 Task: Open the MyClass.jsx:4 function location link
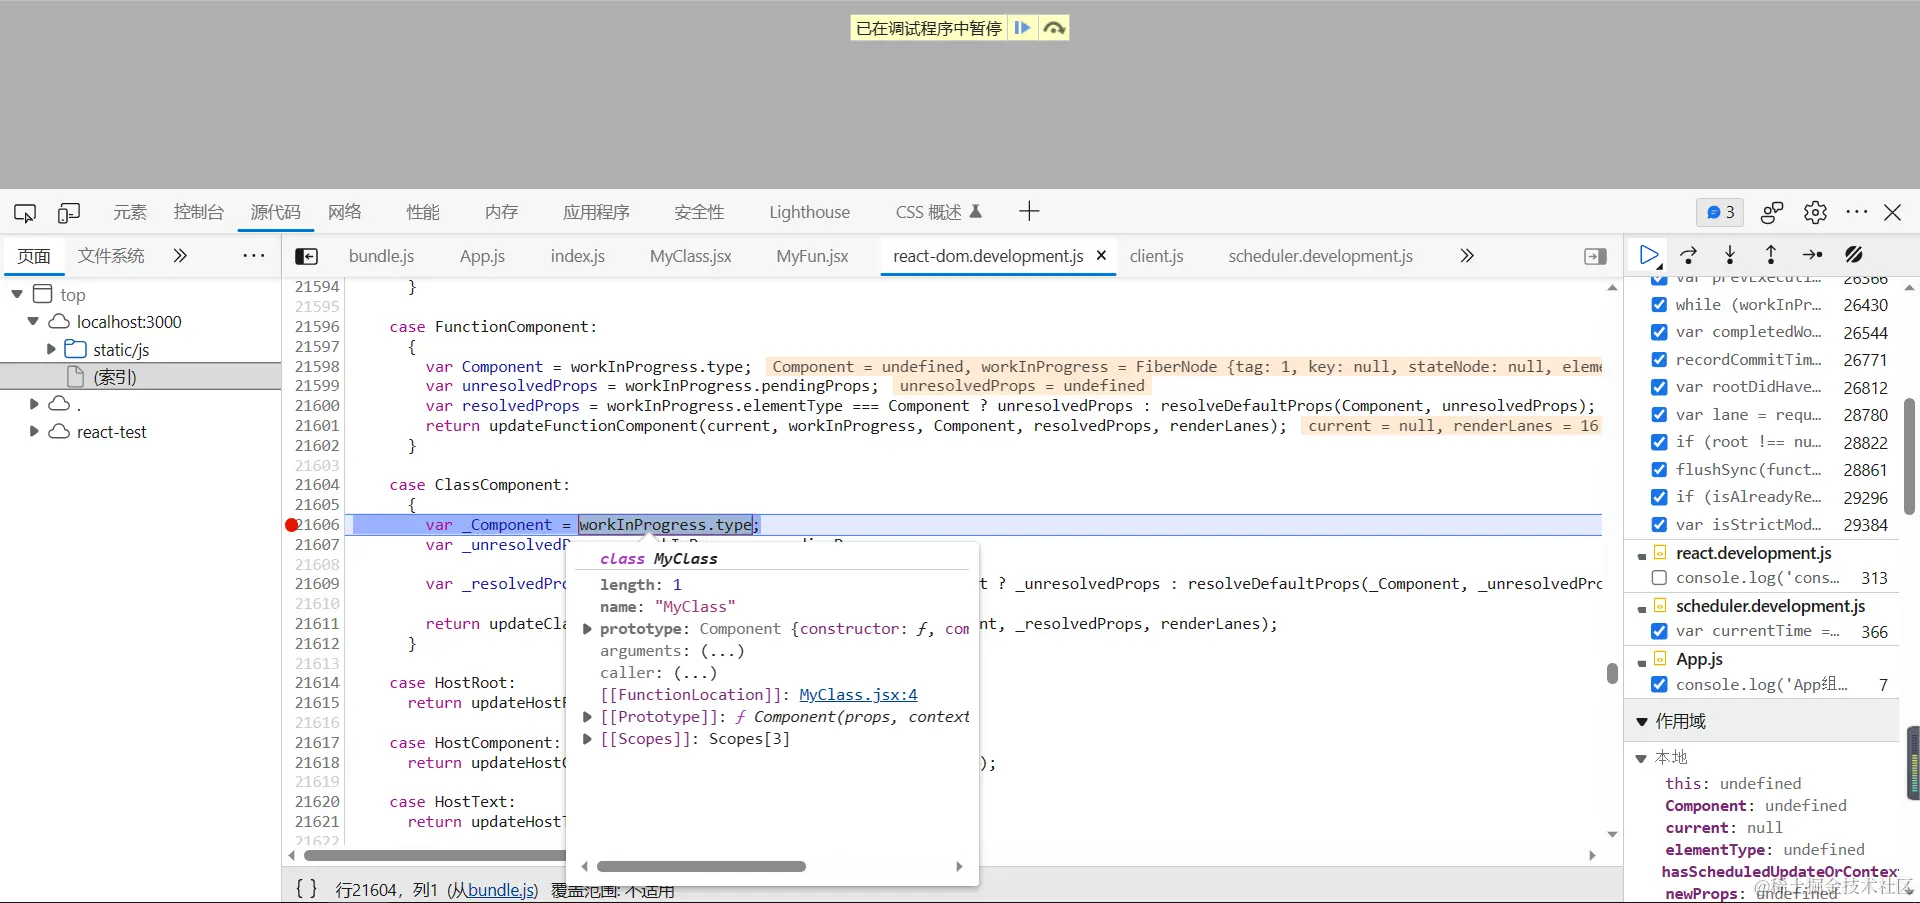coord(858,695)
